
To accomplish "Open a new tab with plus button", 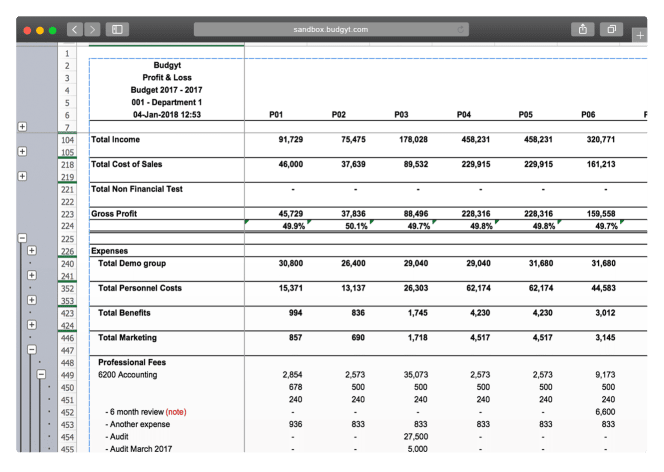I will (x=640, y=35).
